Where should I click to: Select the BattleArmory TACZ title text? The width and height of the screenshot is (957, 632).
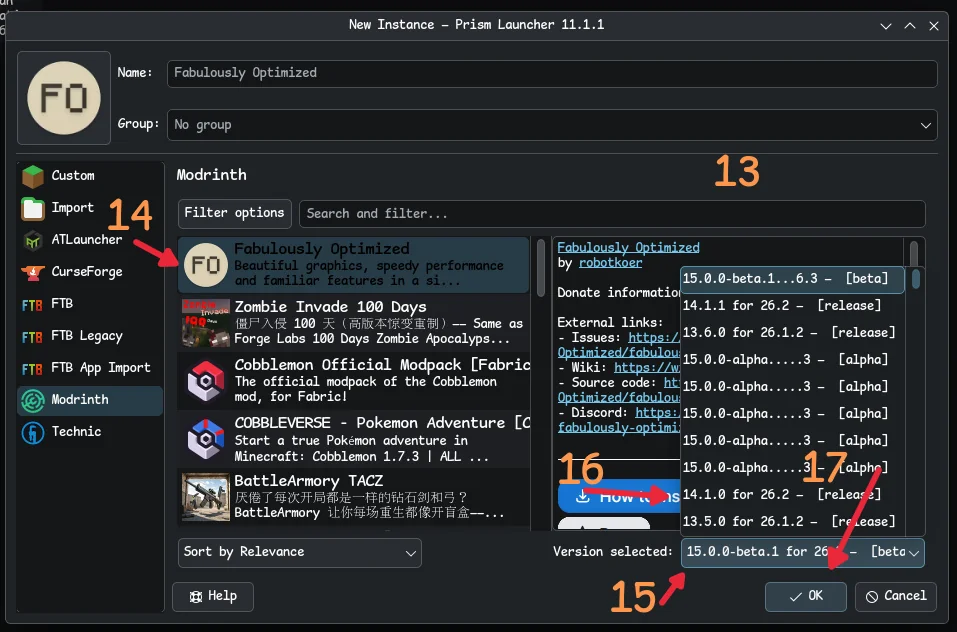point(308,481)
